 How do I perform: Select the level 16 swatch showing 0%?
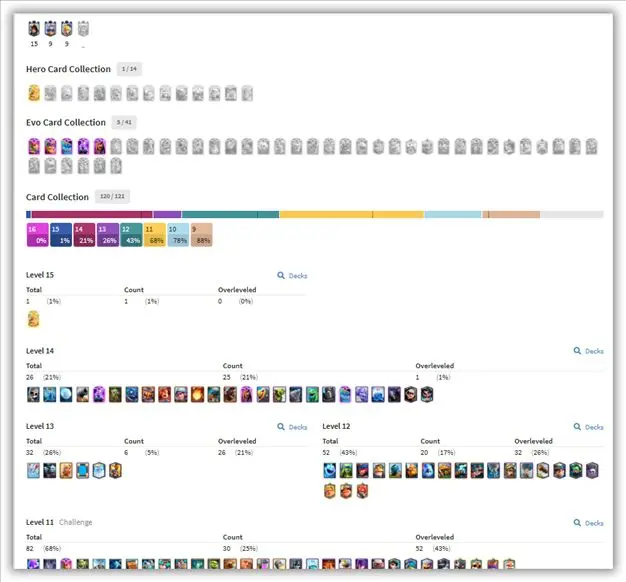(x=38, y=235)
